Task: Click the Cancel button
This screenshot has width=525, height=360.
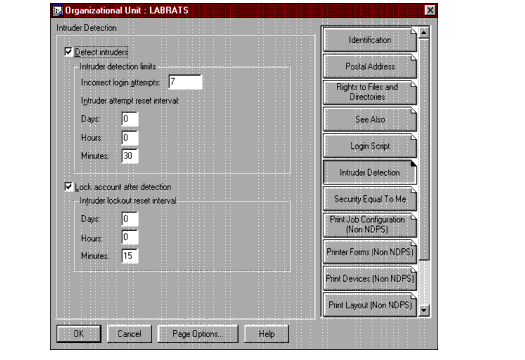Action: click(129, 334)
